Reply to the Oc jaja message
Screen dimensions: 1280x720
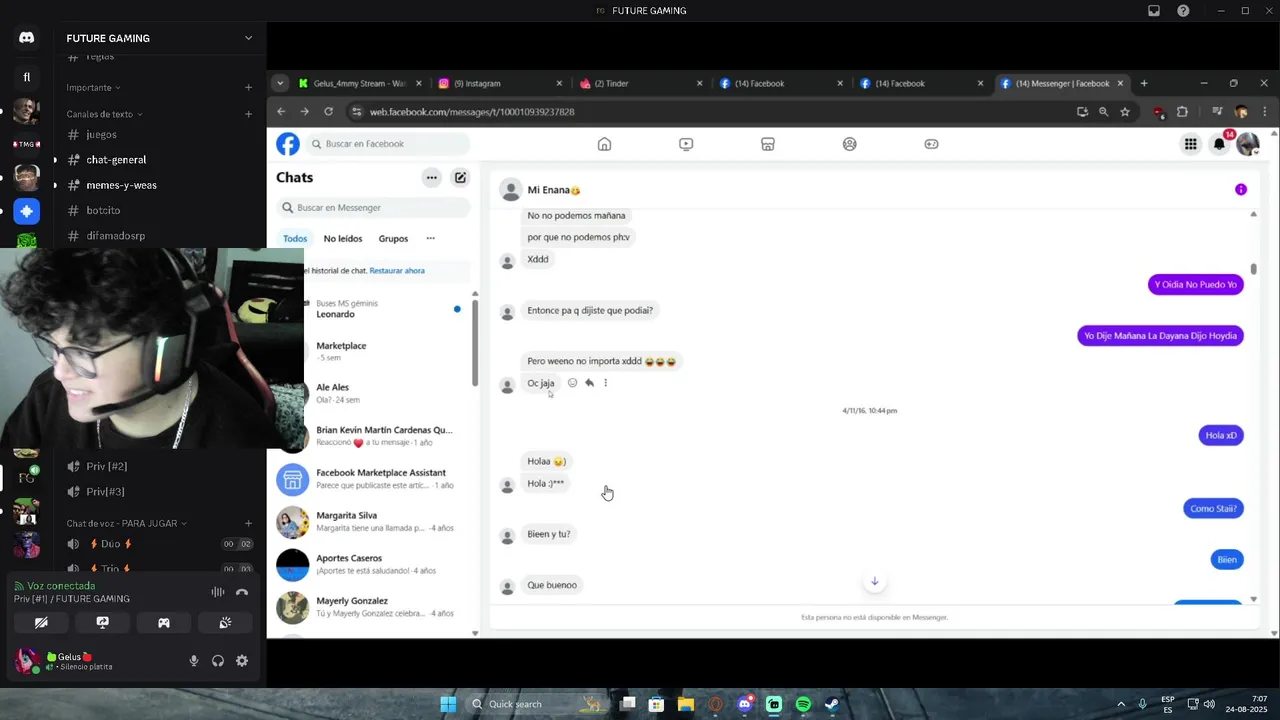(x=589, y=383)
